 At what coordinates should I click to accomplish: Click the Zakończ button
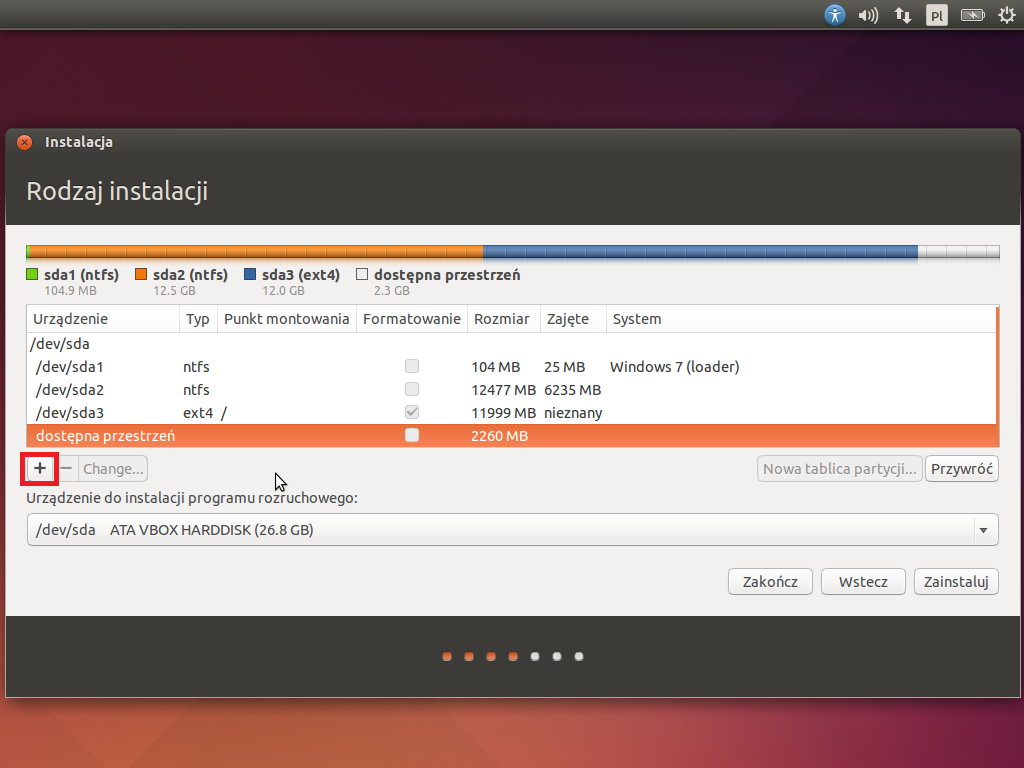771,582
